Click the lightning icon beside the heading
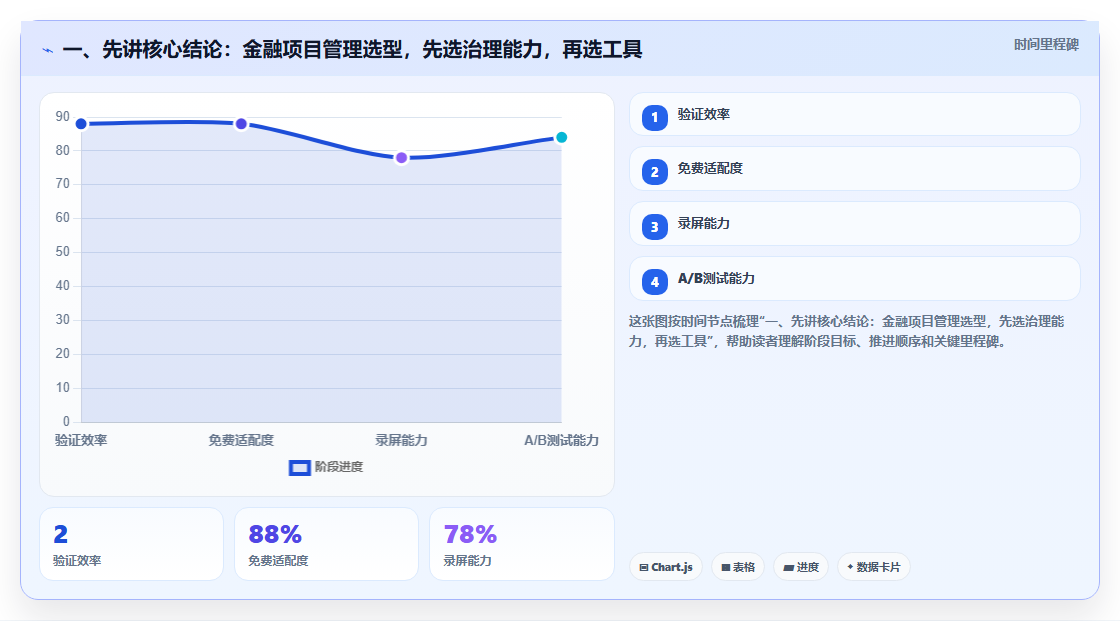The height and width of the screenshot is (621, 1120). click(x=48, y=50)
